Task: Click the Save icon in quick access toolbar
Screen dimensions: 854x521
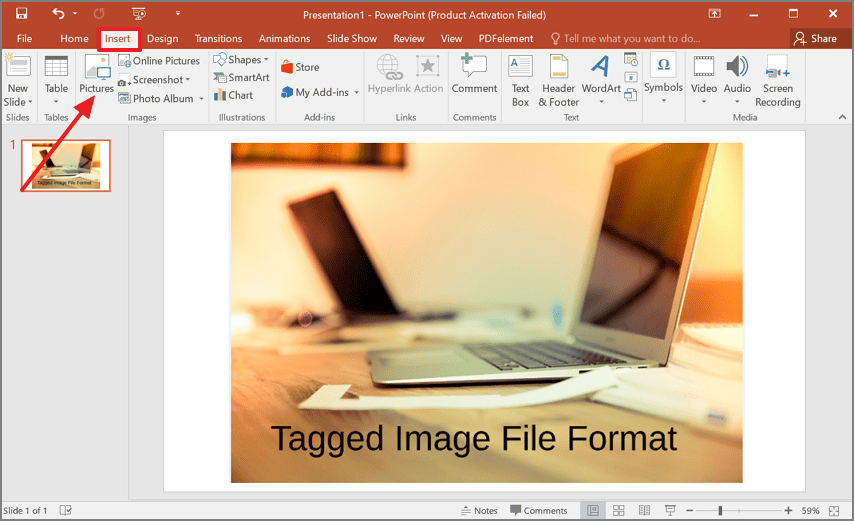Action: (21, 14)
